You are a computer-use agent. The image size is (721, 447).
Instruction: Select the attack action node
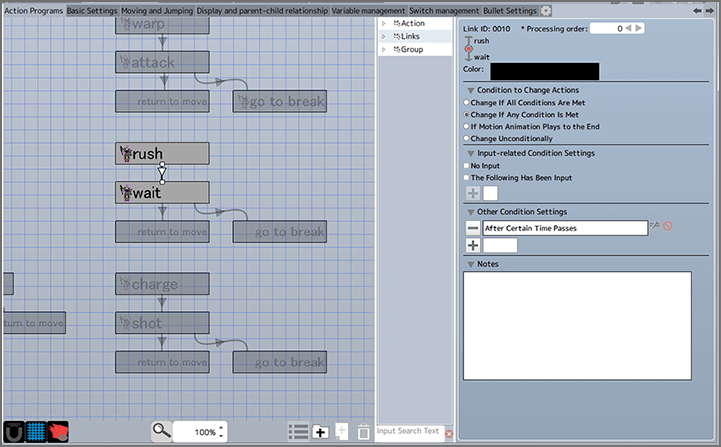(162, 62)
